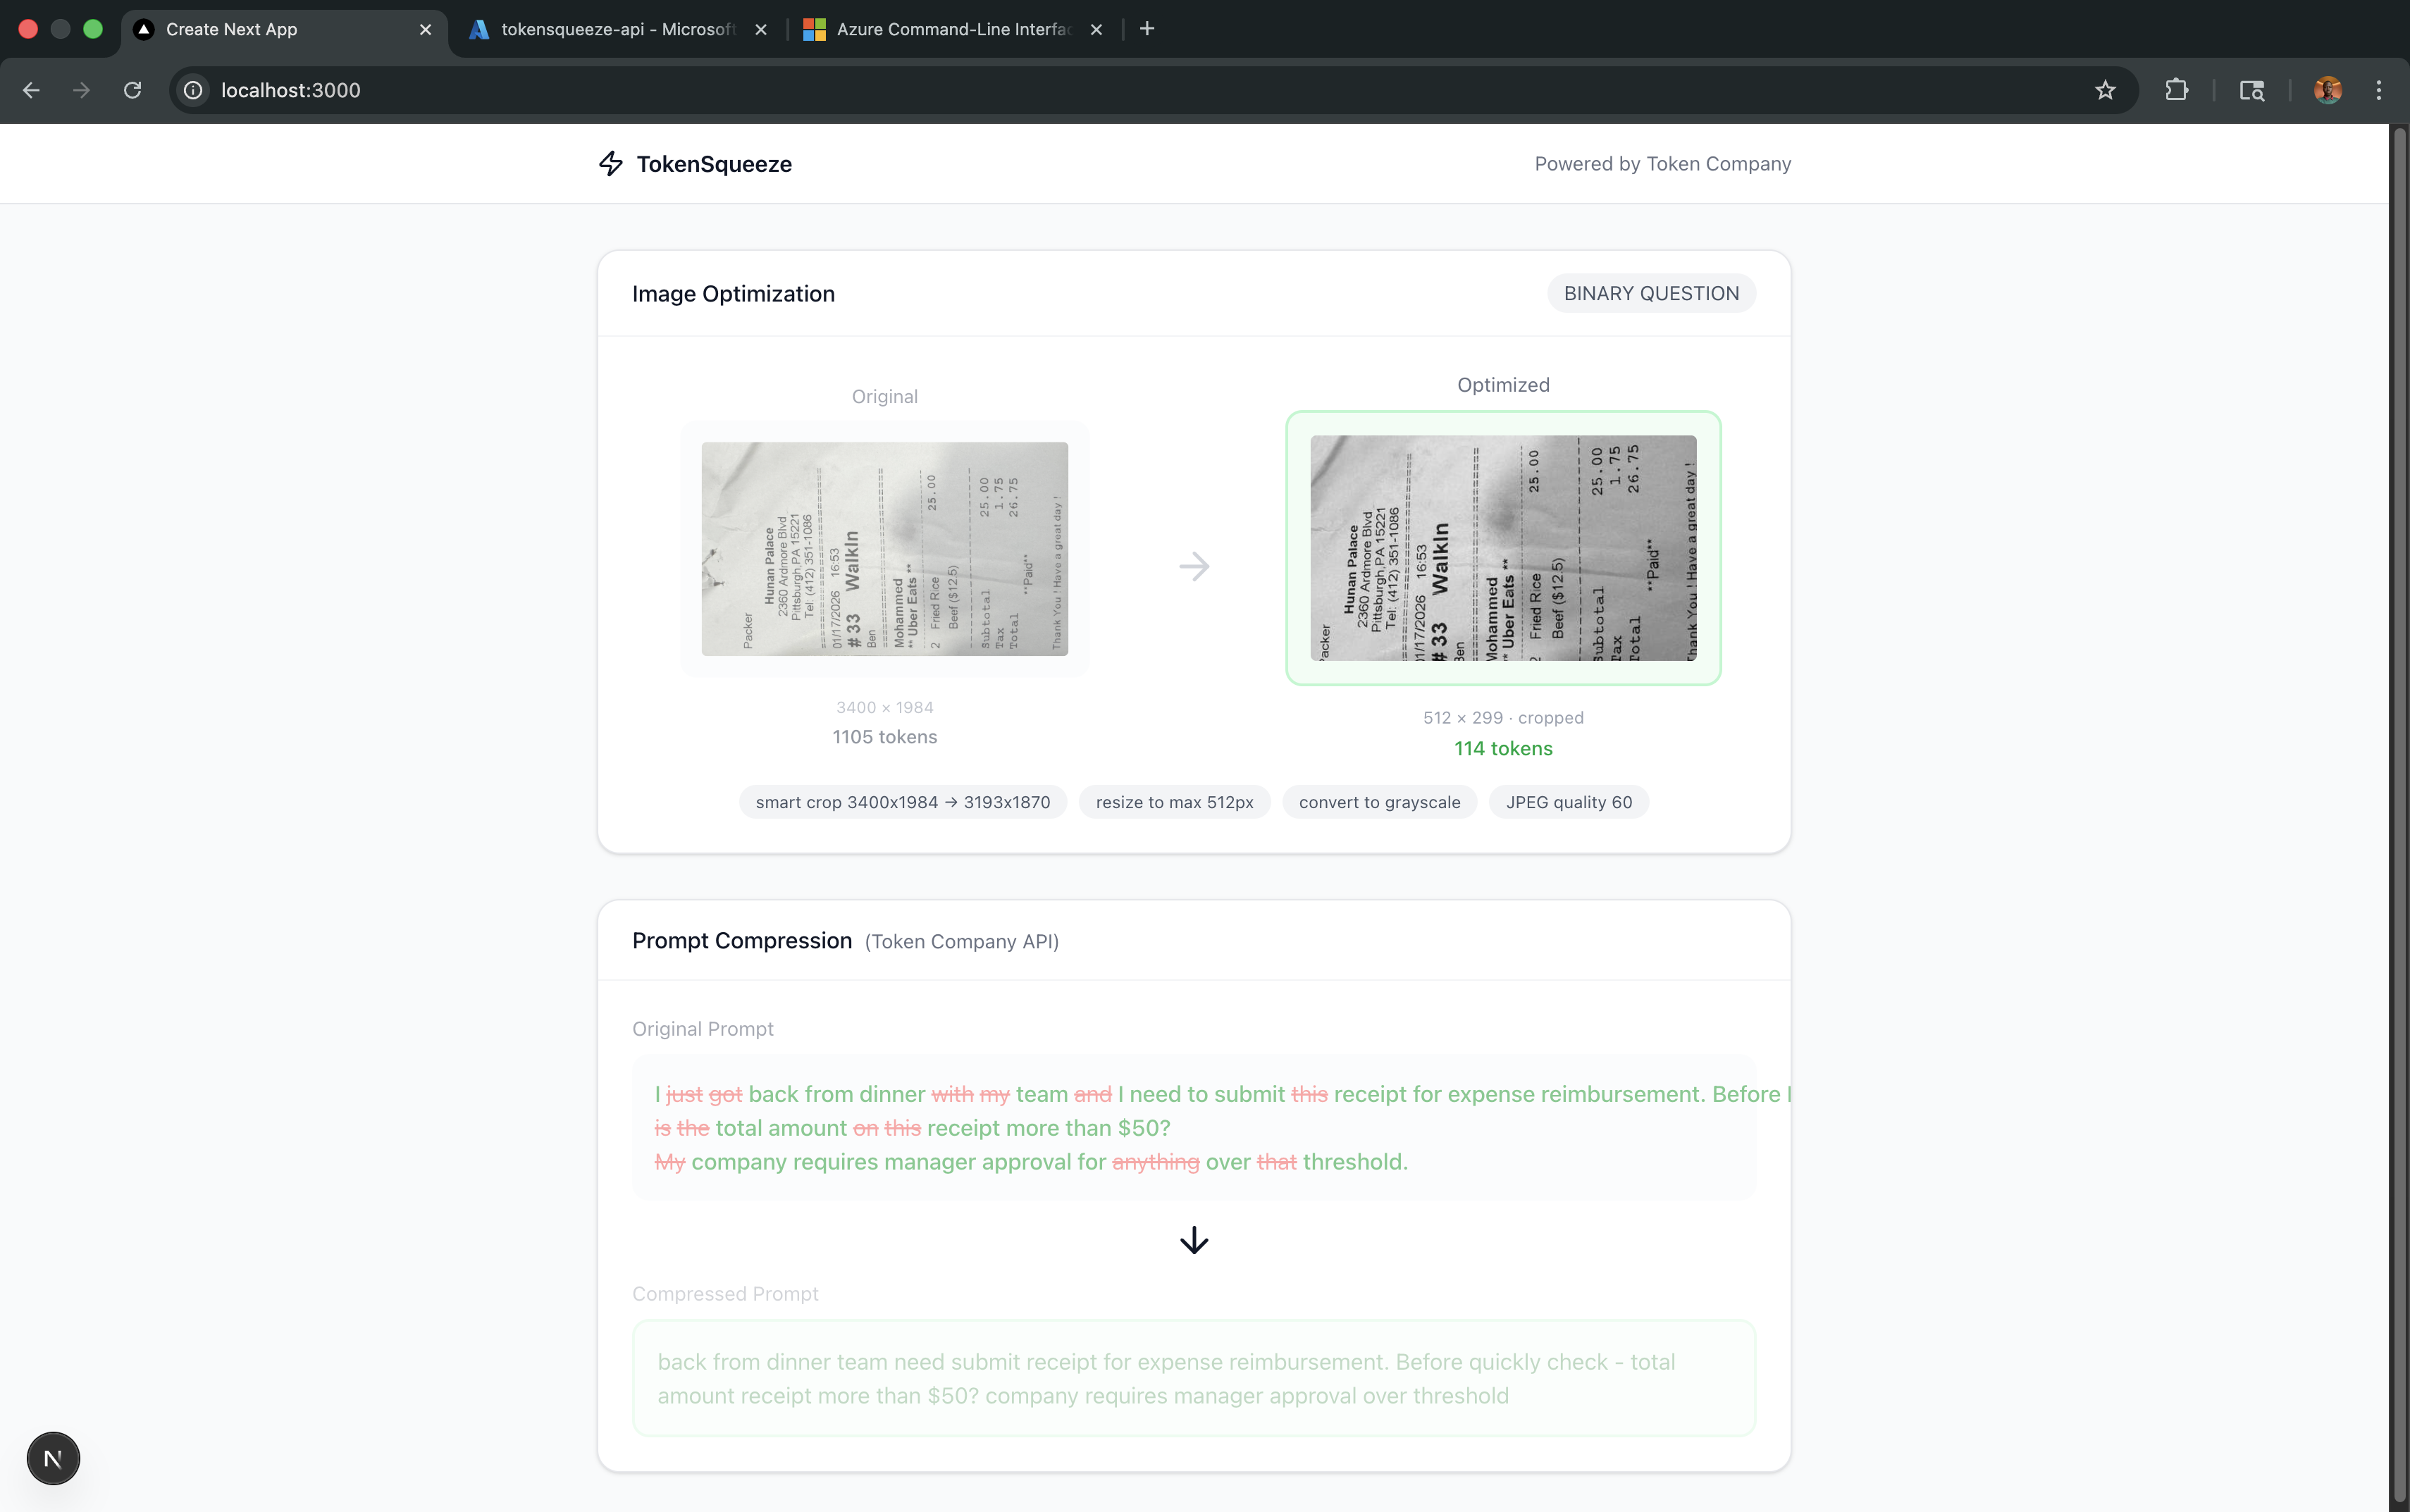Click the BINARY QUESTION badge
Viewport: 2410px width, 1512px height.
tap(1651, 293)
